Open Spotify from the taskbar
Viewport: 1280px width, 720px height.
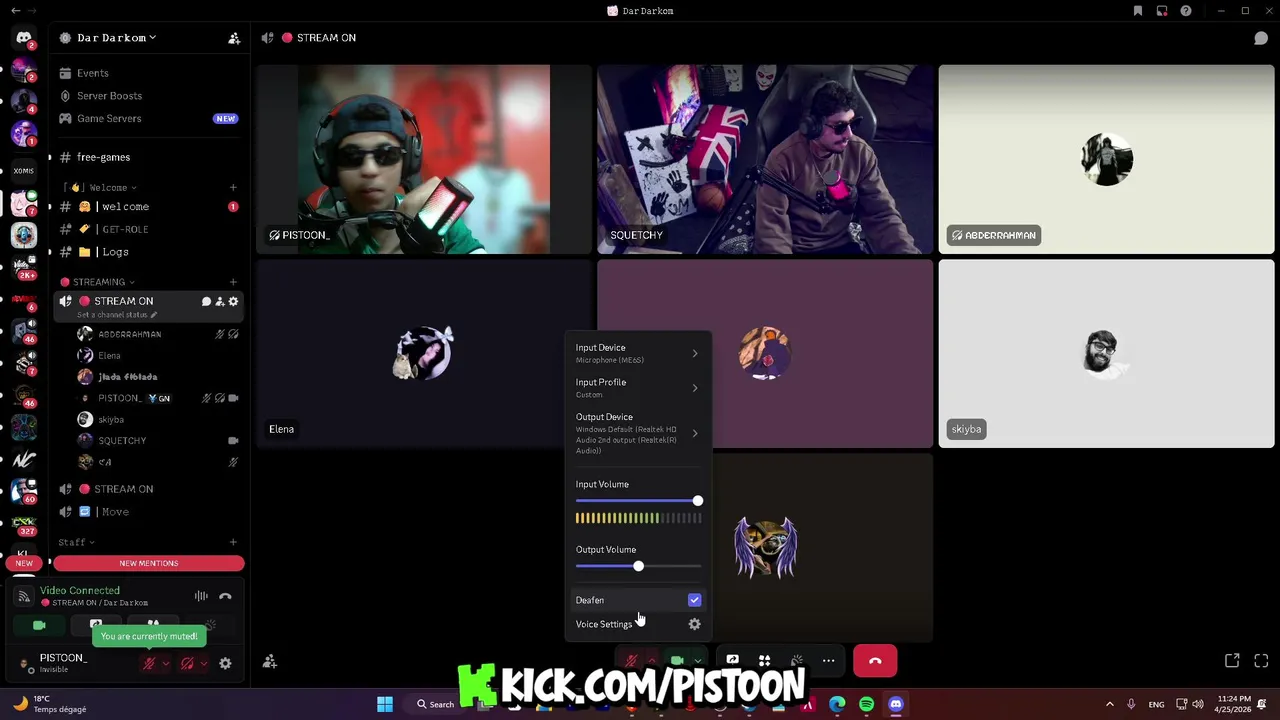(x=866, y=704)
